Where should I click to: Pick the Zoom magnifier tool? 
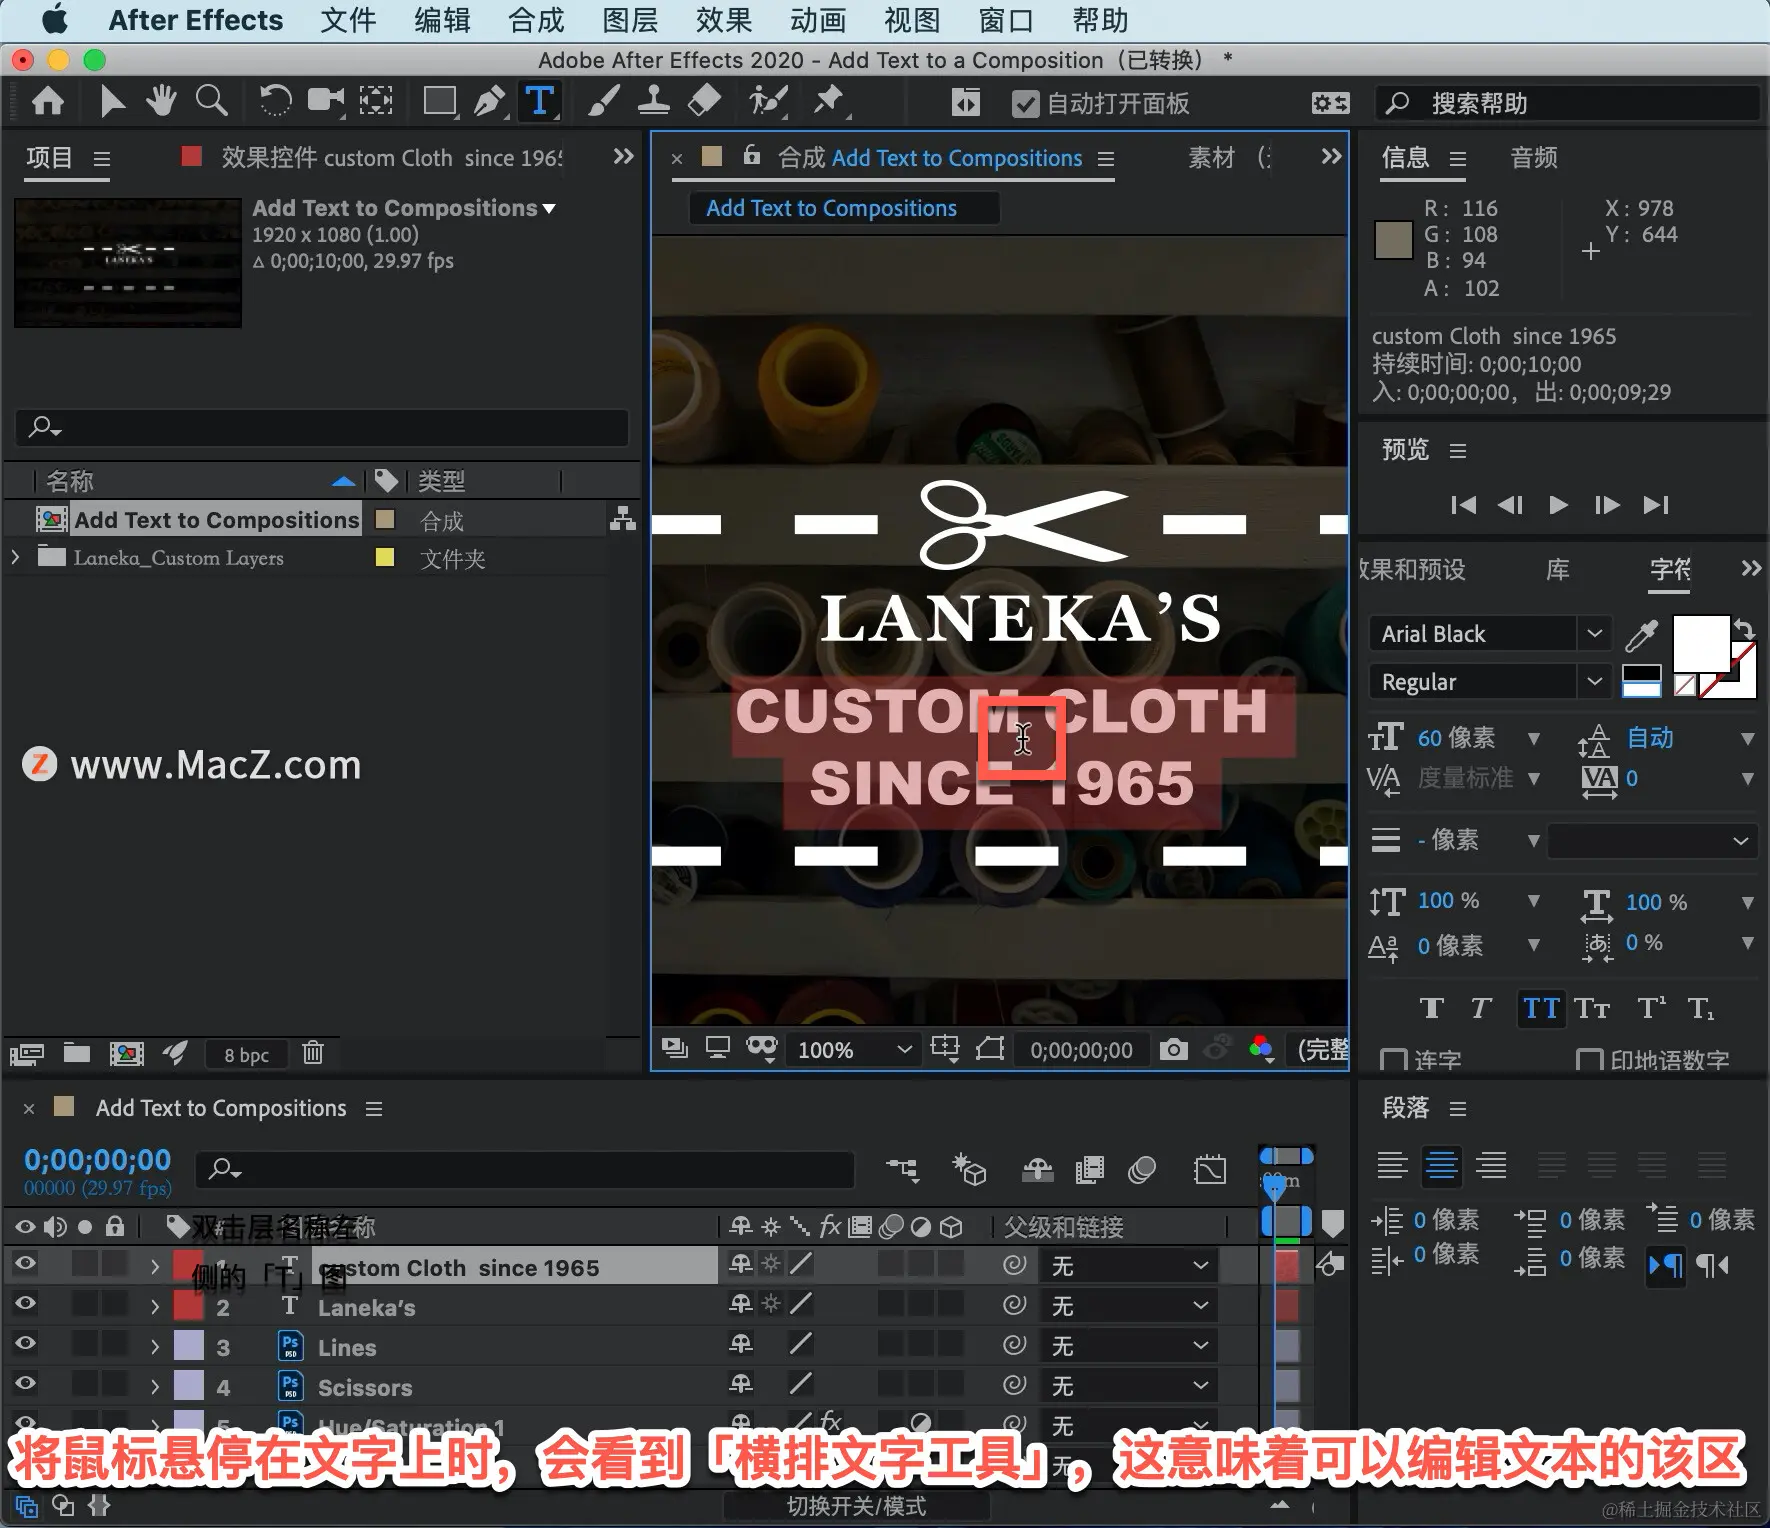(x=211, y=102)
